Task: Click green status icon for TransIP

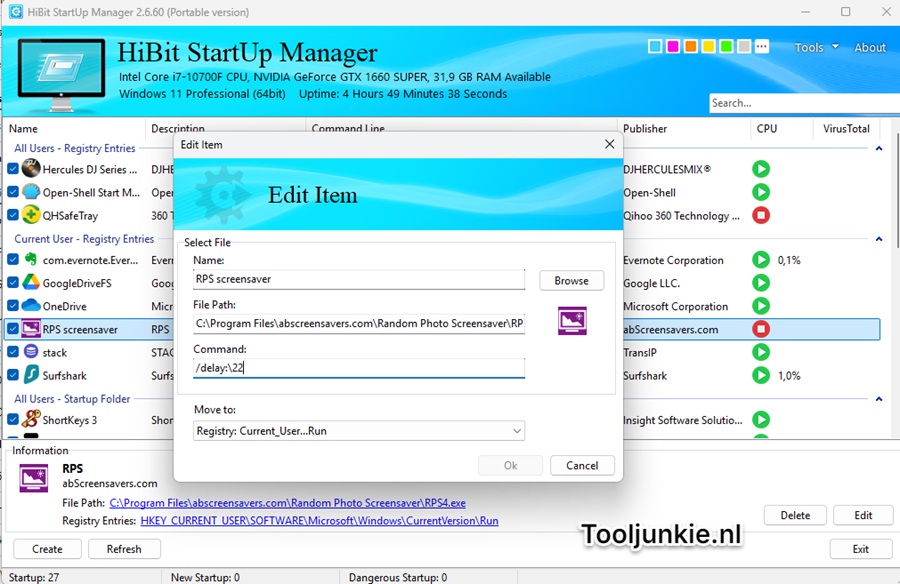Action: point(761,352)
